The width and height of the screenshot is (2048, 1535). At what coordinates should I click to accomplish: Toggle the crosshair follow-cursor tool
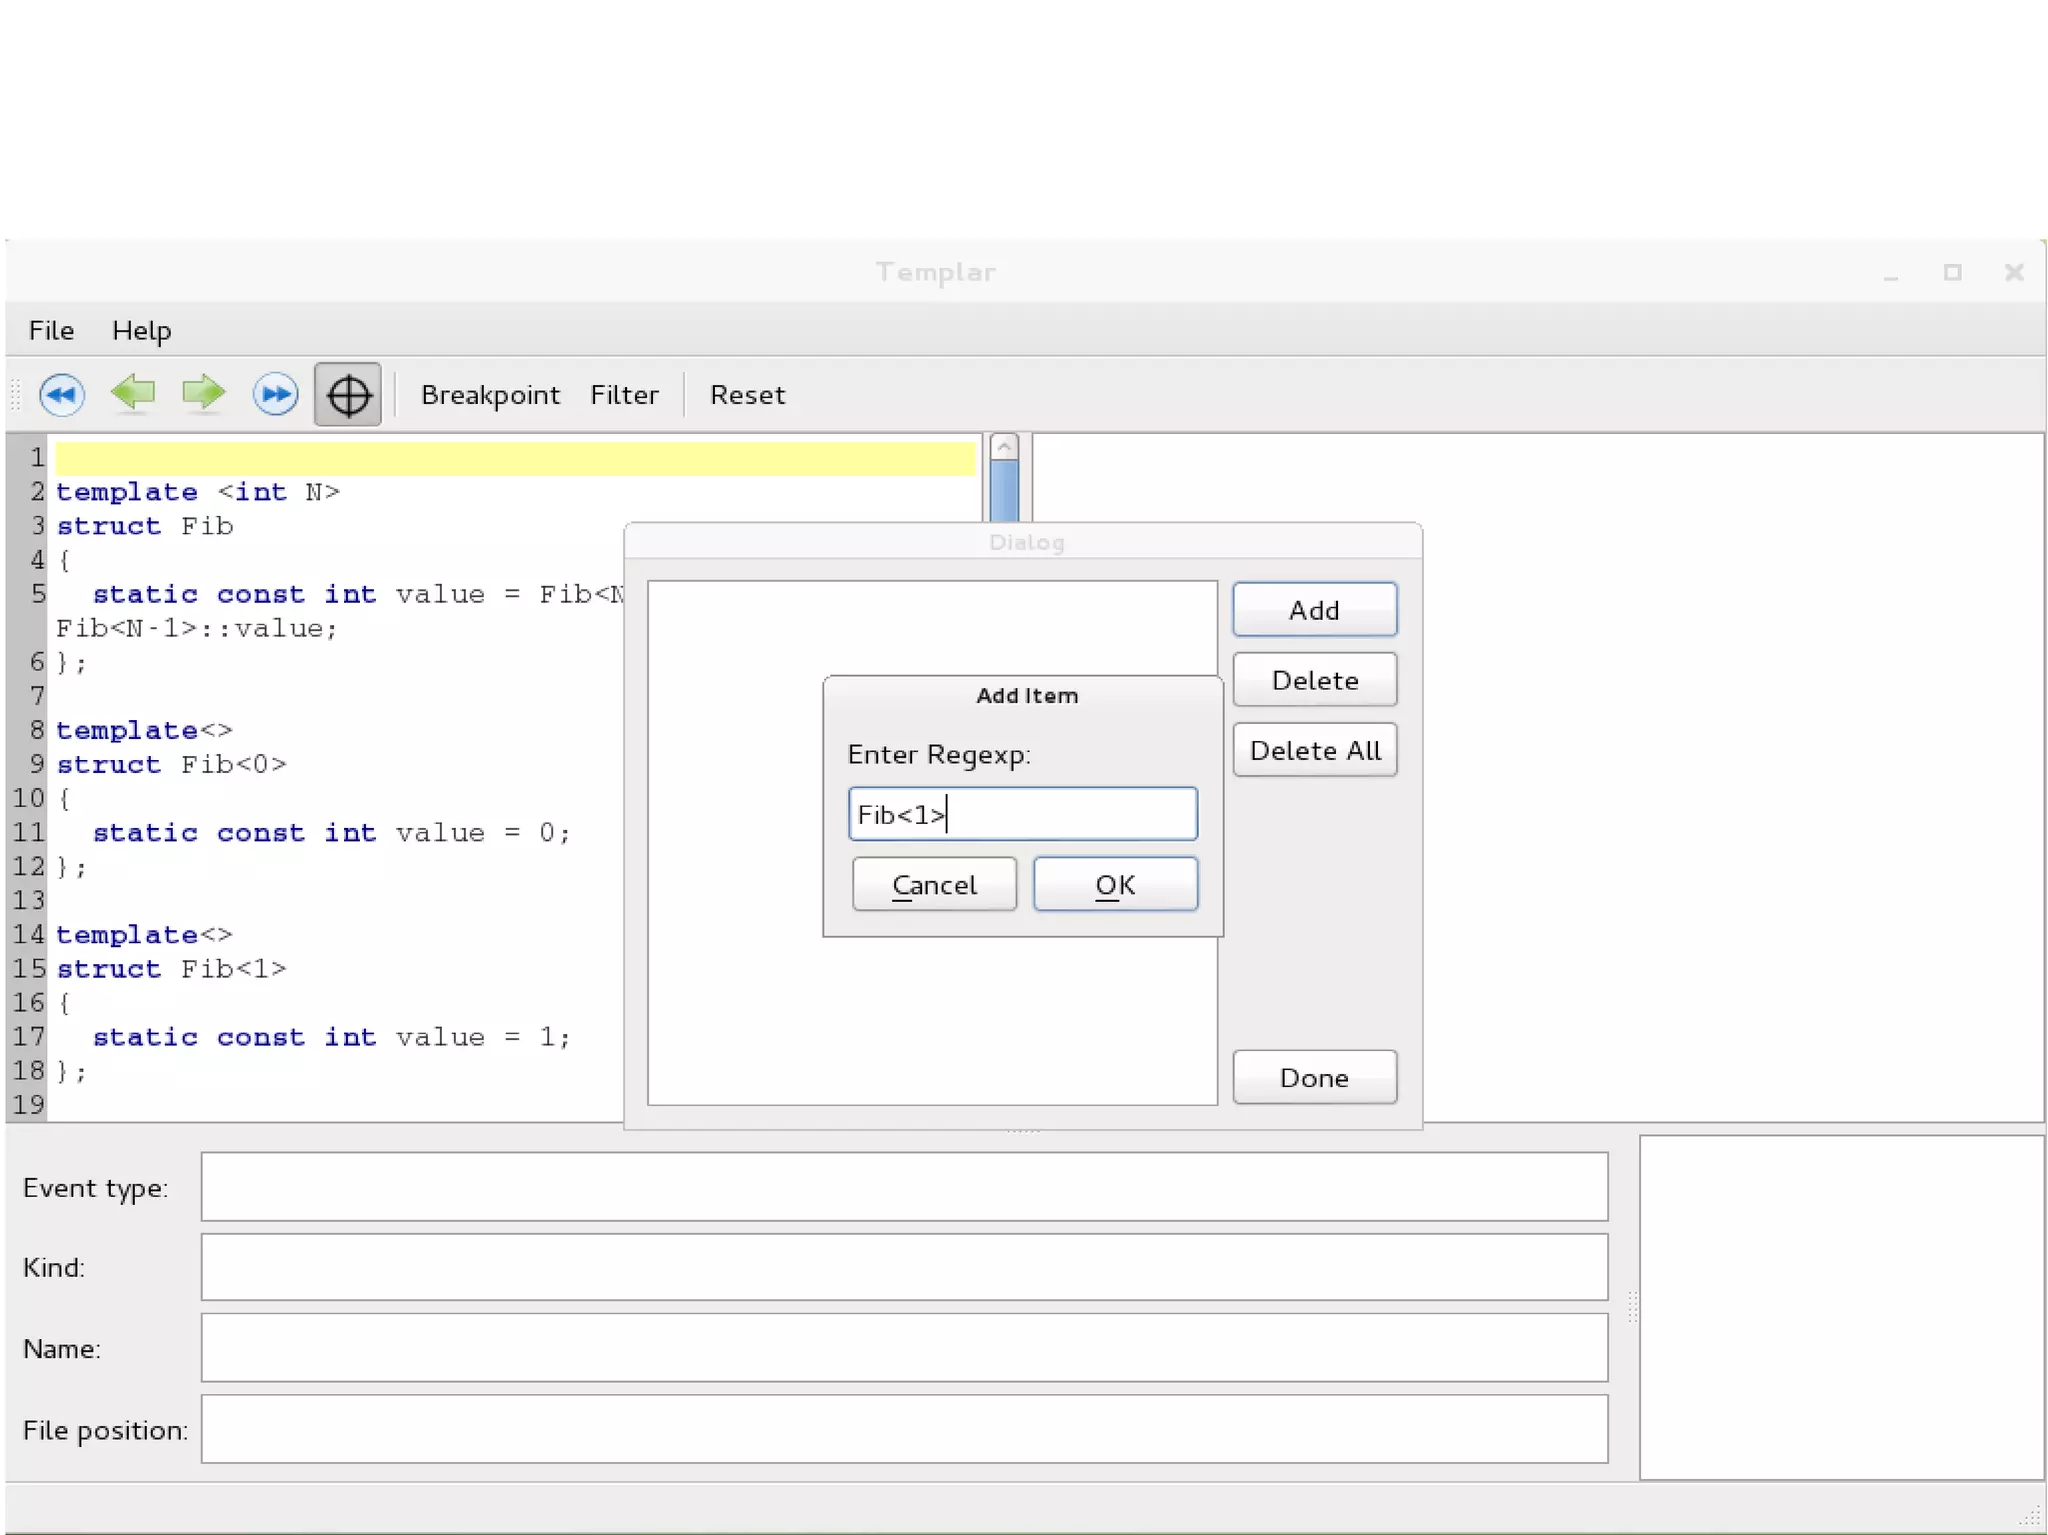[347, 395]
